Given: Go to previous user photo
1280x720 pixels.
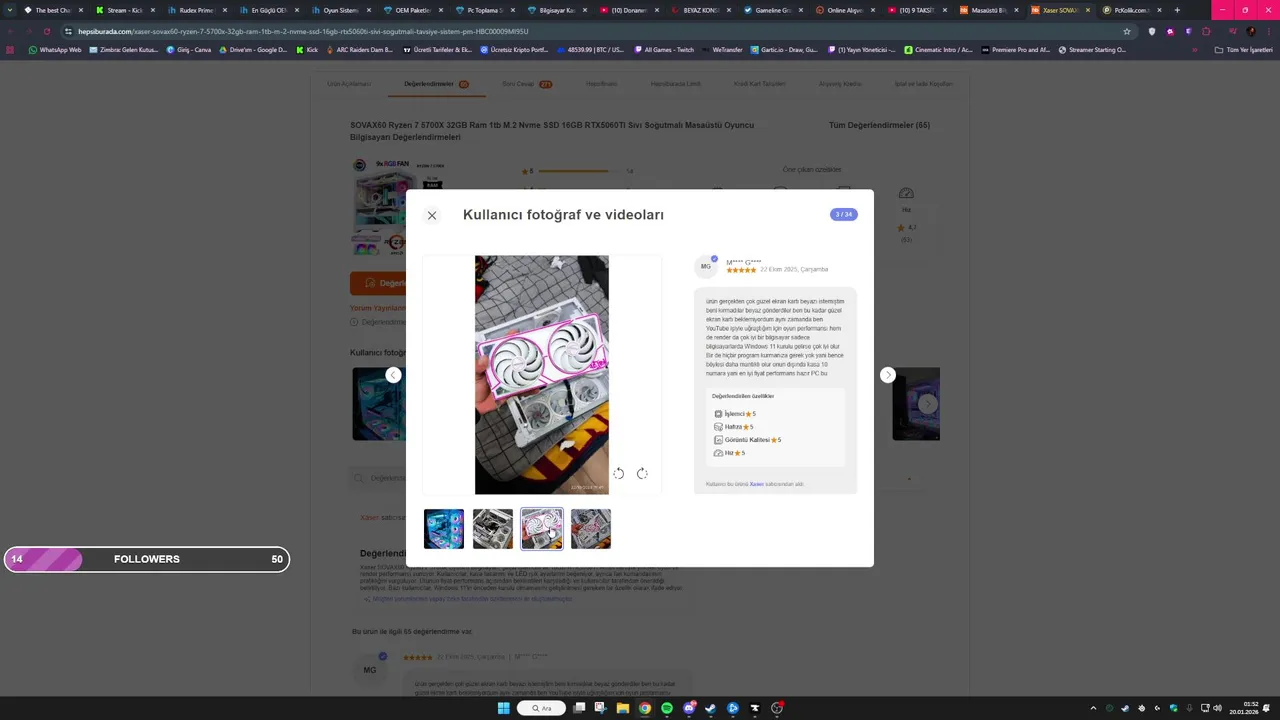Looking at the screenshot, I should click(x=393, y=375).
